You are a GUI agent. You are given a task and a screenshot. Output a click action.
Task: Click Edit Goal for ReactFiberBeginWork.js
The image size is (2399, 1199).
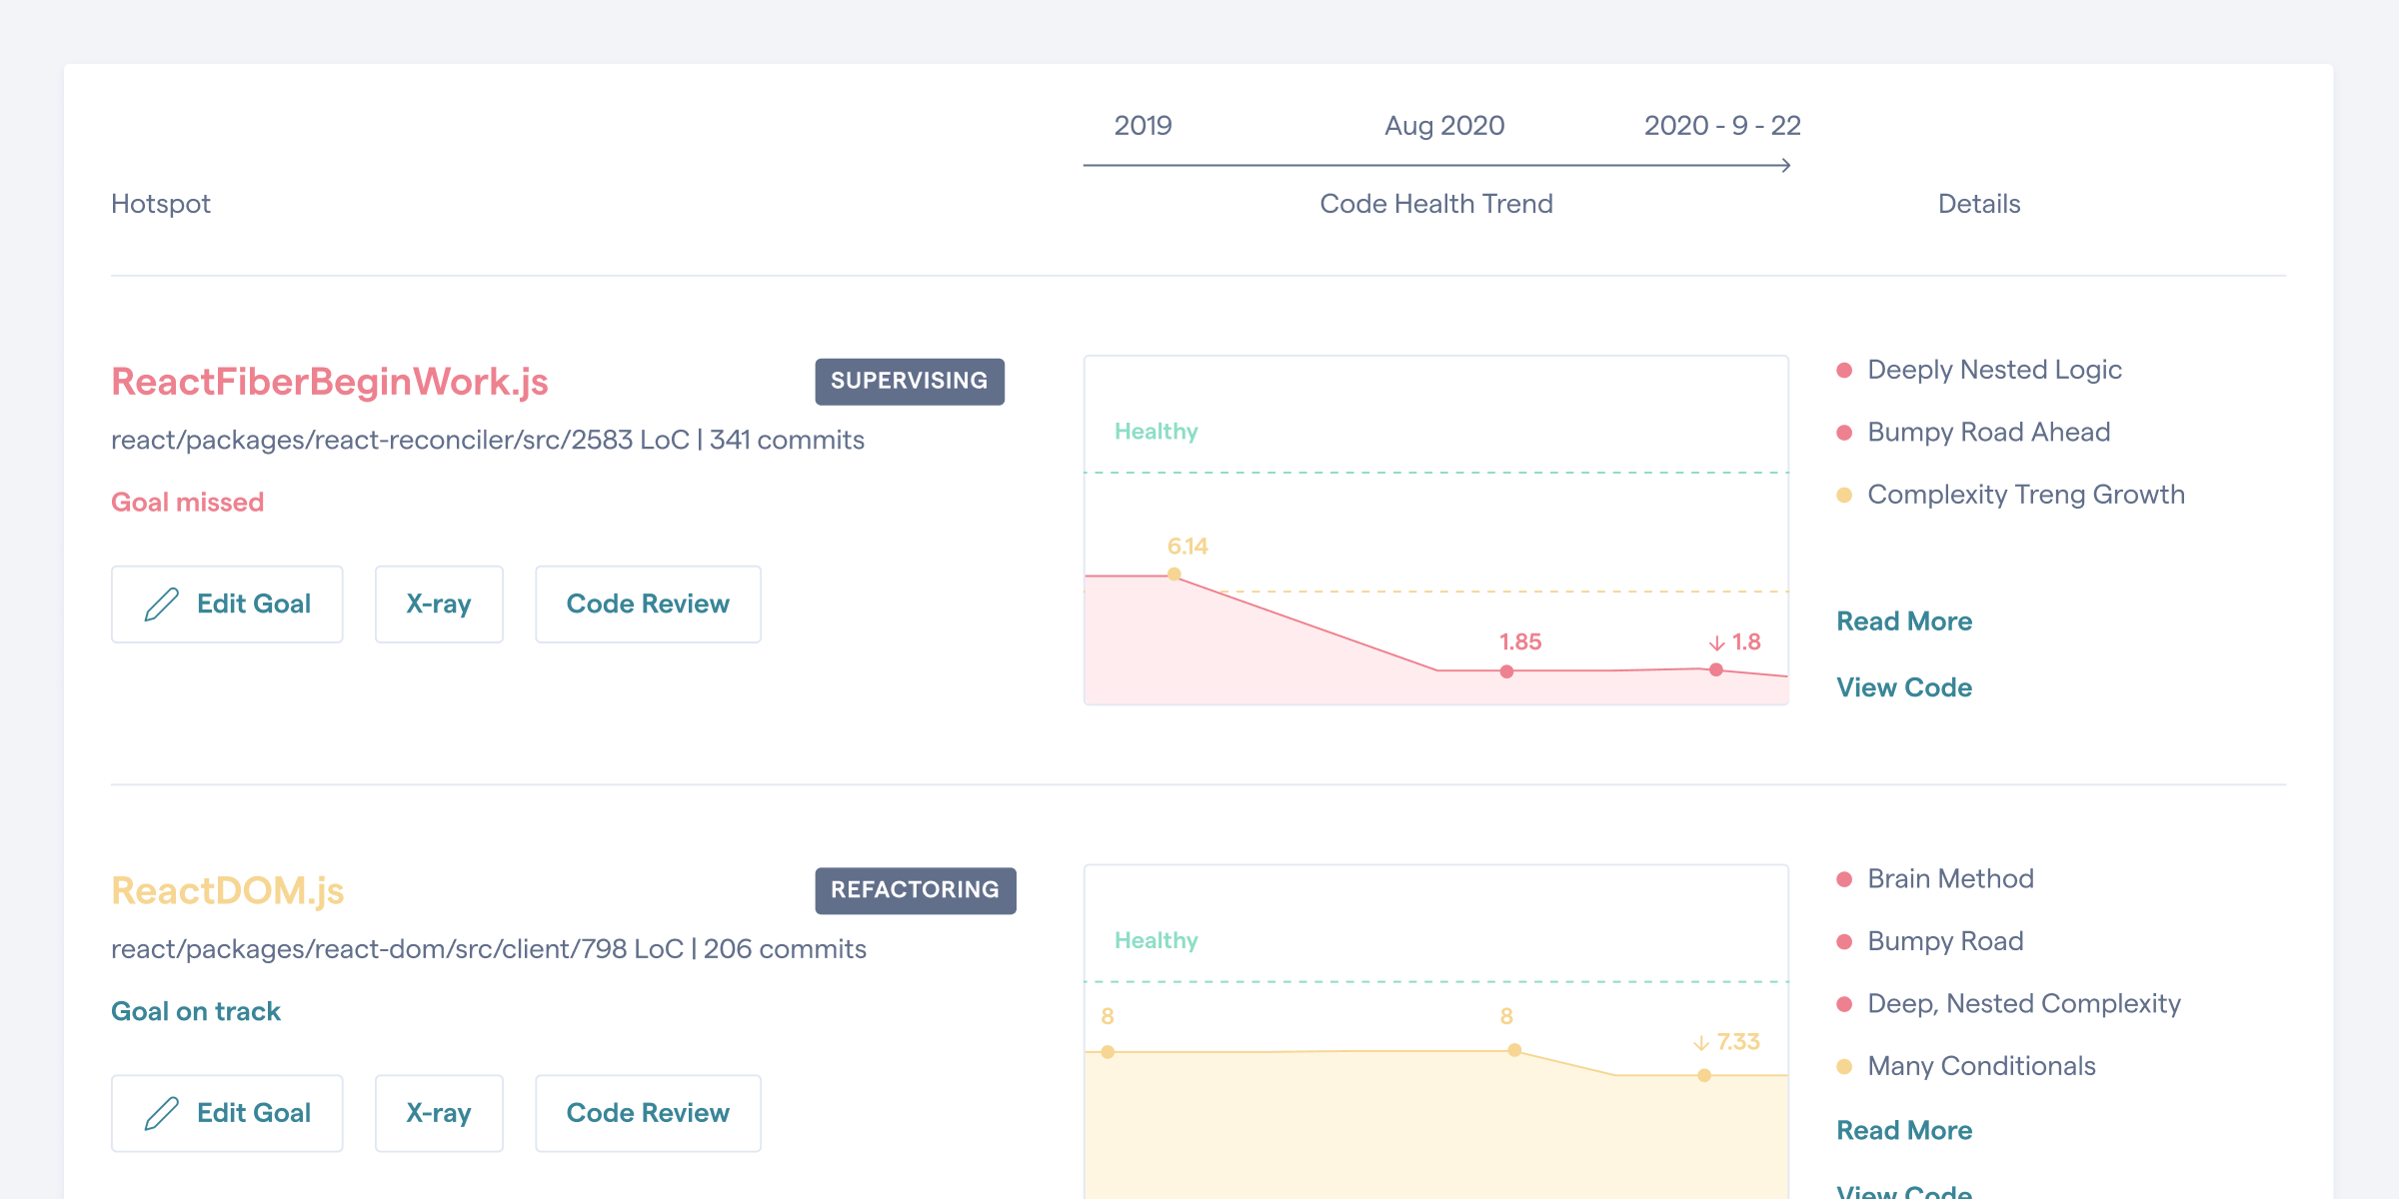(227, 604)
